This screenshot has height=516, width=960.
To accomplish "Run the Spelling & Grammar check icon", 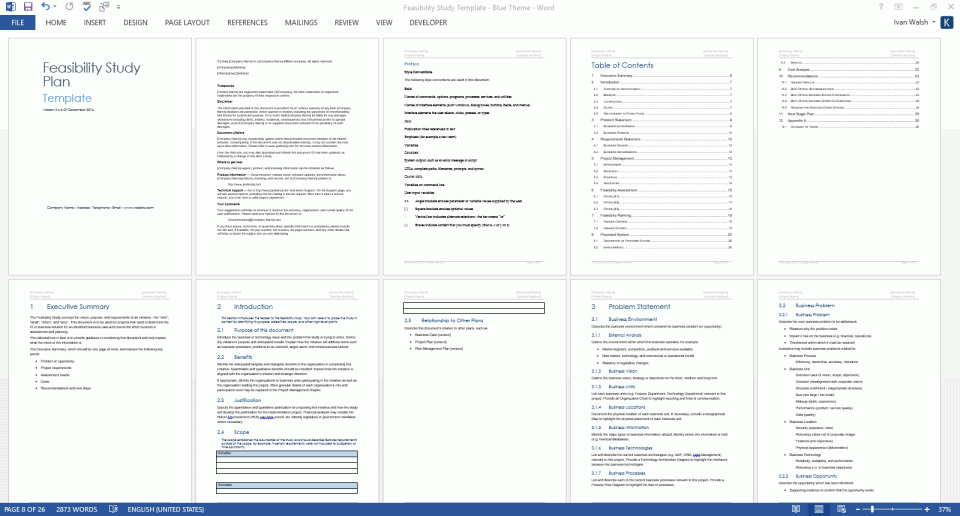I will [86, 7].
